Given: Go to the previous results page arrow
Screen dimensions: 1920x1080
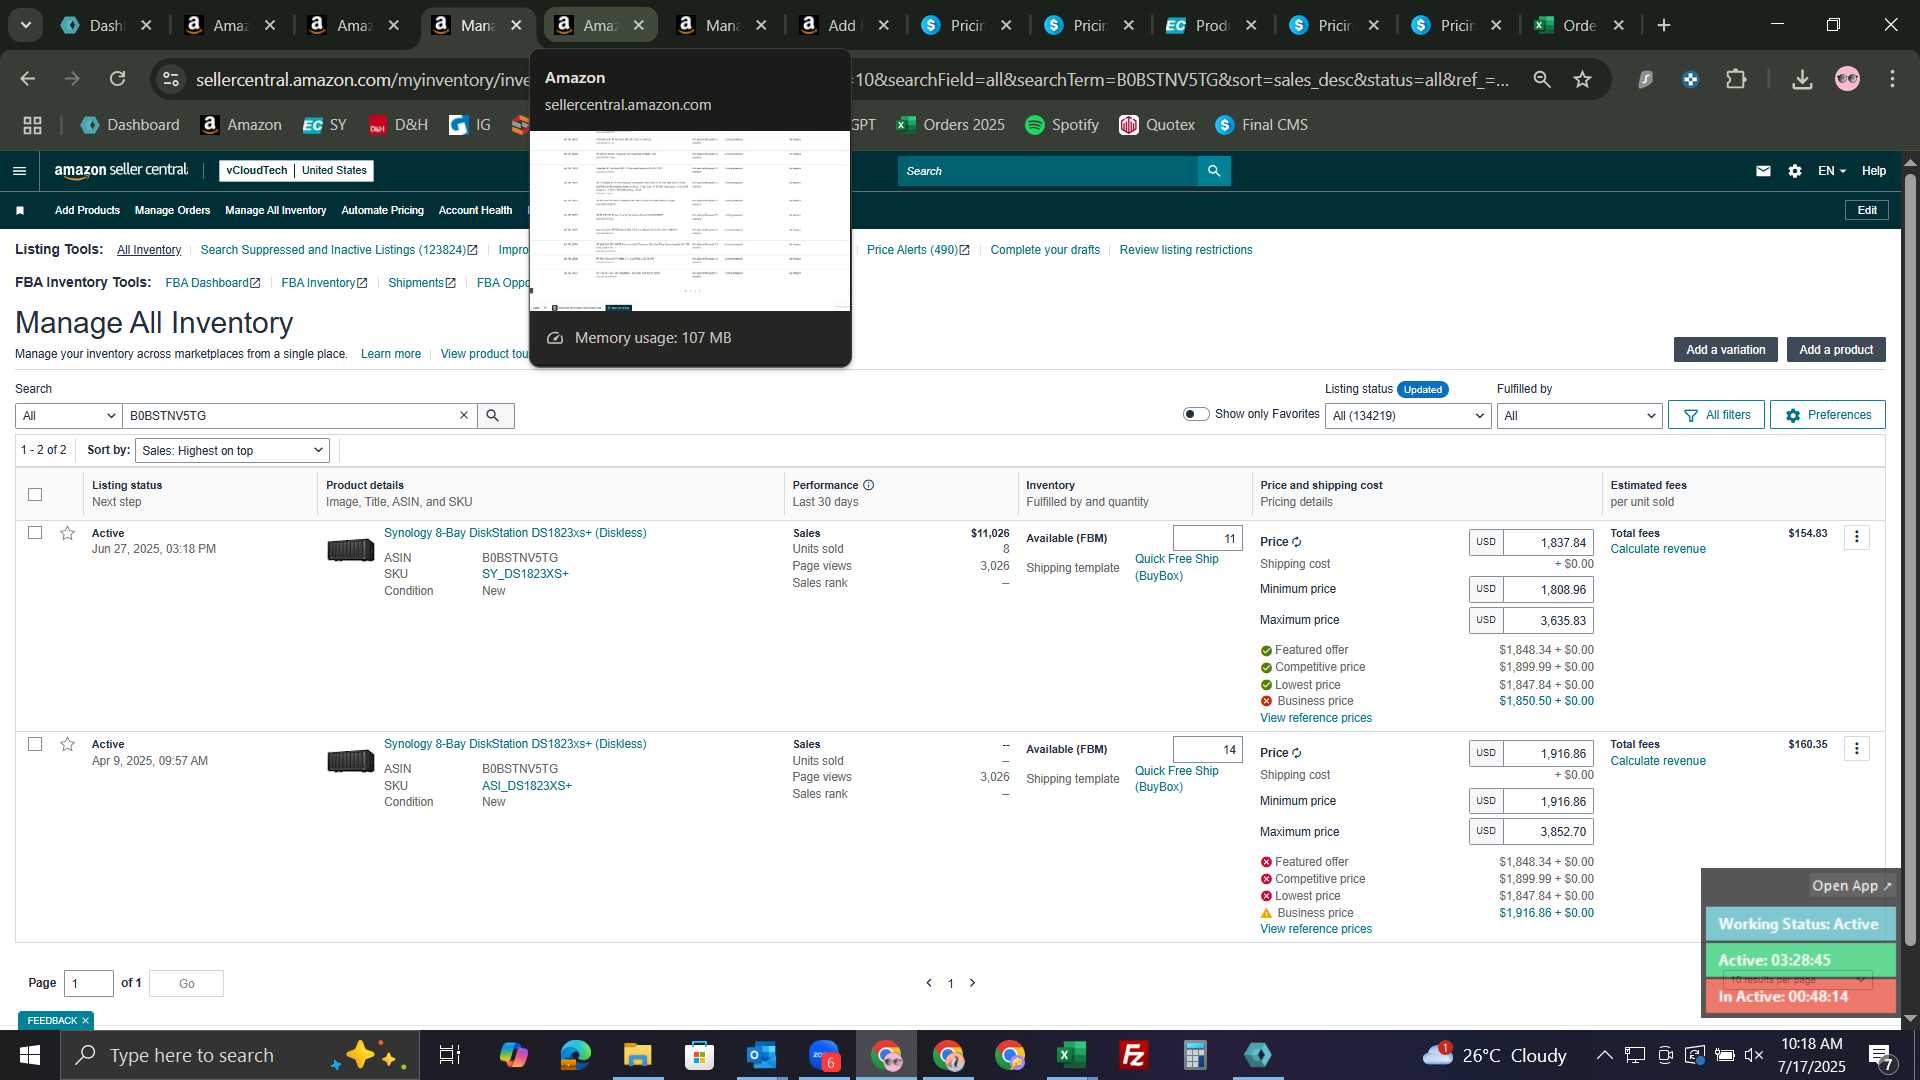Looking at the screenshot, I should pos(929,983).
